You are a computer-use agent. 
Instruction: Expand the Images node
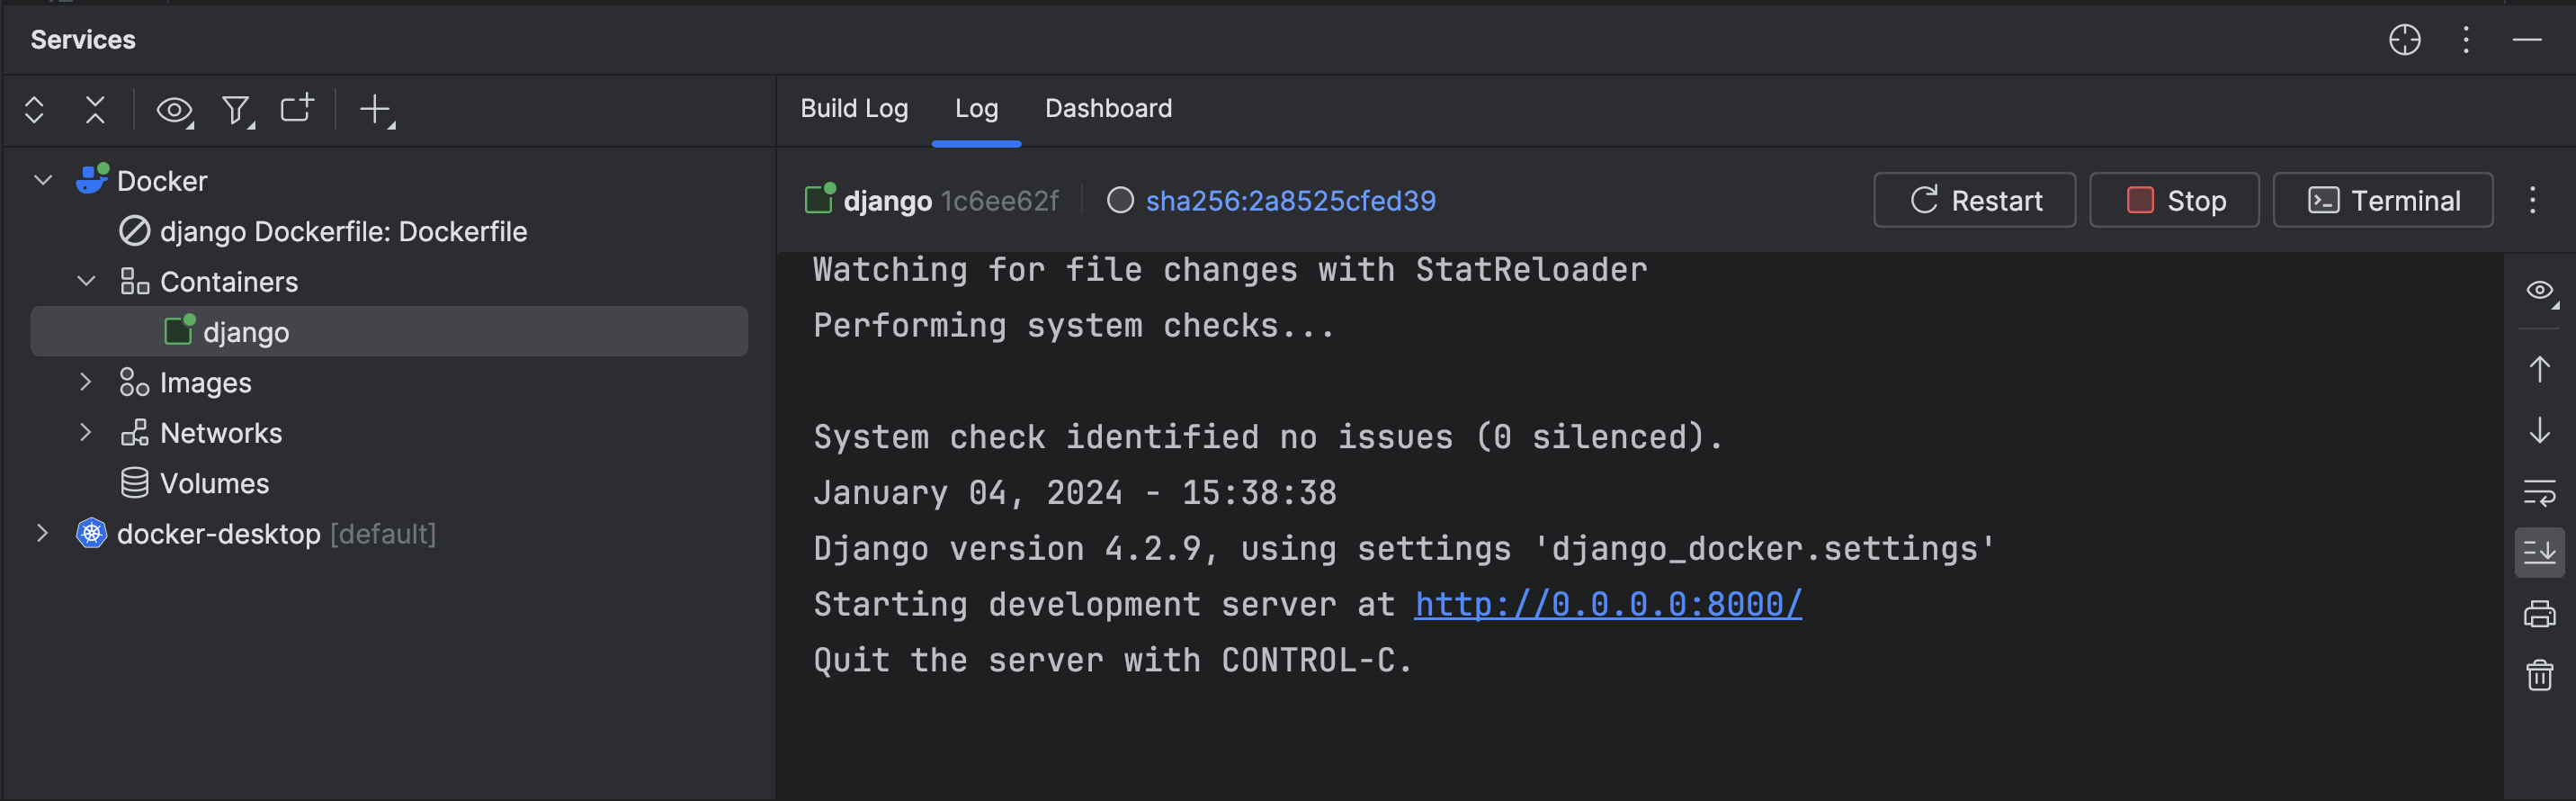(86, 382)
